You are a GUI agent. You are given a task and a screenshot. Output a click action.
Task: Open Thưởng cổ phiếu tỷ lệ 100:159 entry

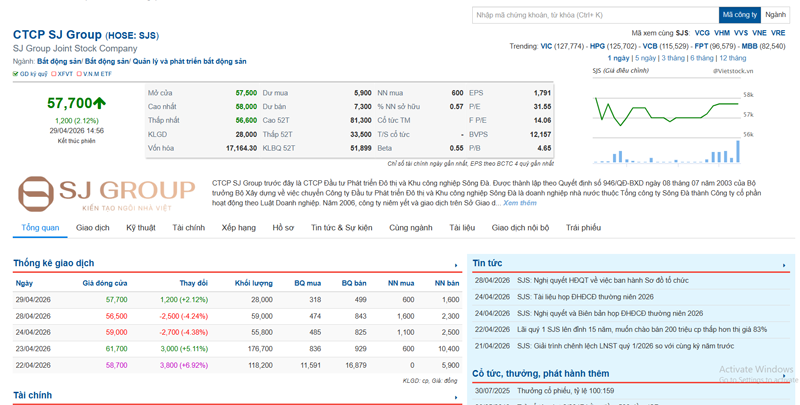click(565, 391)
